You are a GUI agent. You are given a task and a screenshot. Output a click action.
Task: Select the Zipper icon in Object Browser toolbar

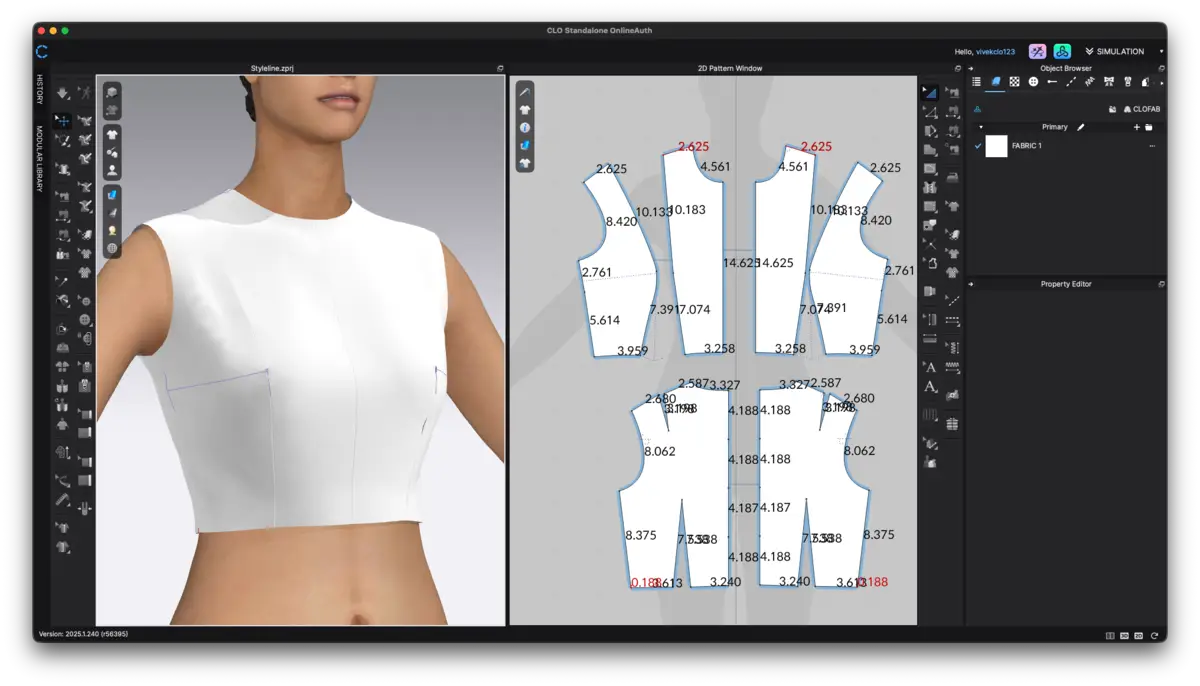pyautogui.click(x=1128, y=81)
